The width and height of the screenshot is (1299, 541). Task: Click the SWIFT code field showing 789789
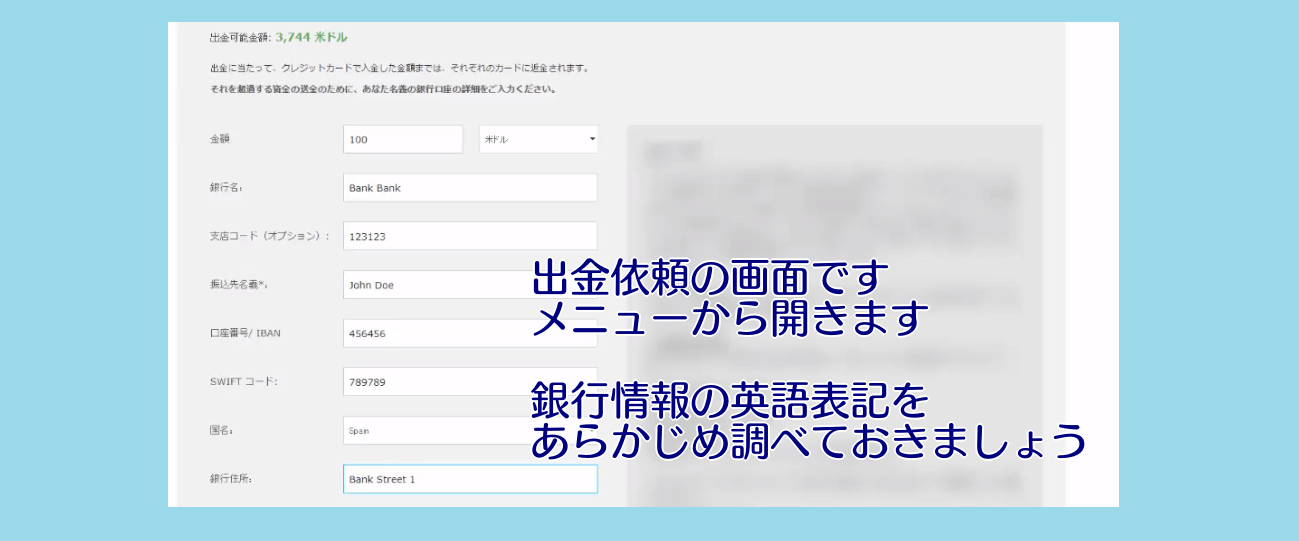[470, 382]
